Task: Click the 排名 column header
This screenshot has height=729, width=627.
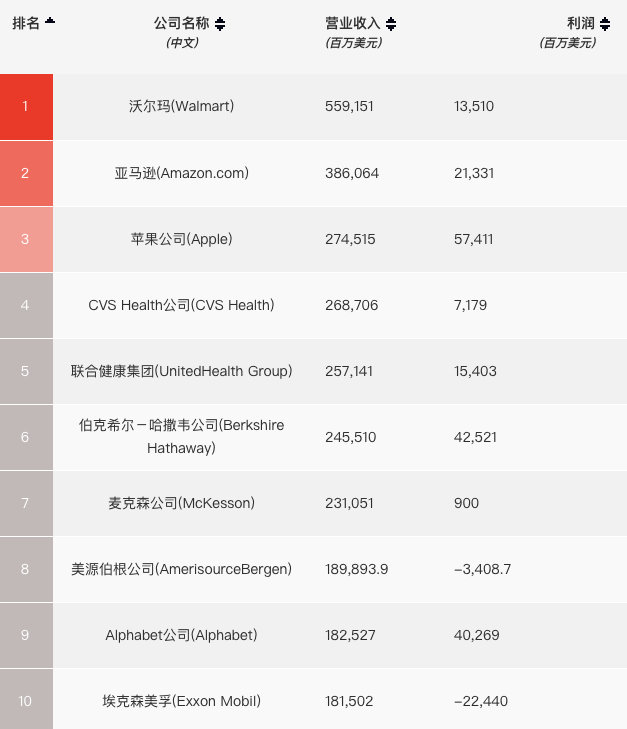Action: tap(26, 23)
